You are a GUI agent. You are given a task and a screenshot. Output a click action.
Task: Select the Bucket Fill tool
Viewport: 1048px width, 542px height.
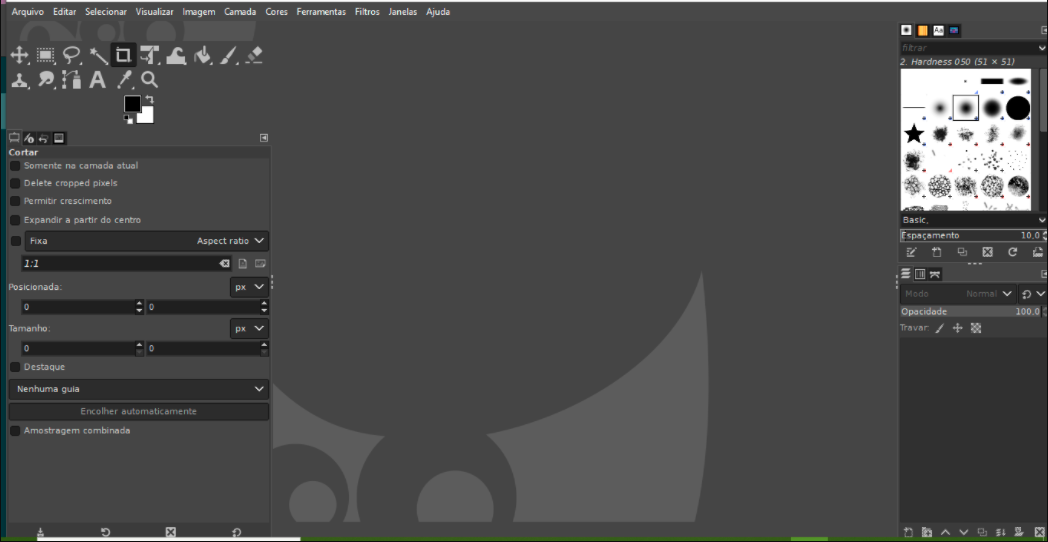[202, 55]
